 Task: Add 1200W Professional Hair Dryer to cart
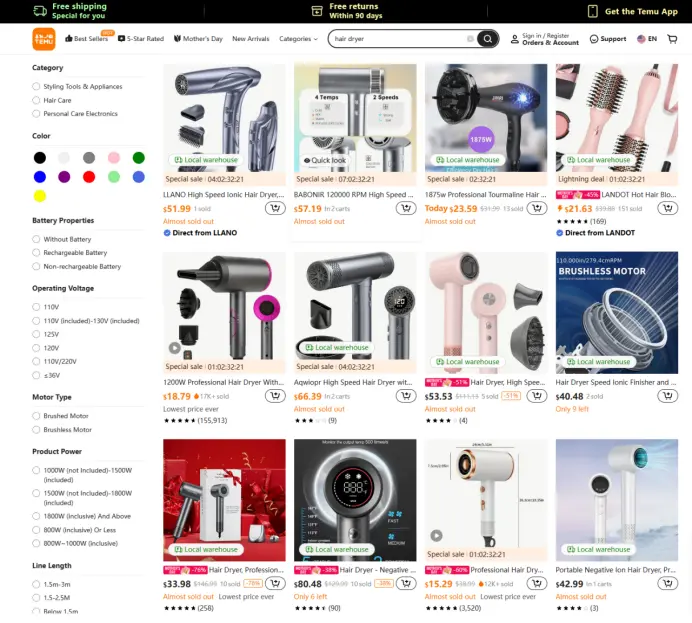(x=275, y=396)
